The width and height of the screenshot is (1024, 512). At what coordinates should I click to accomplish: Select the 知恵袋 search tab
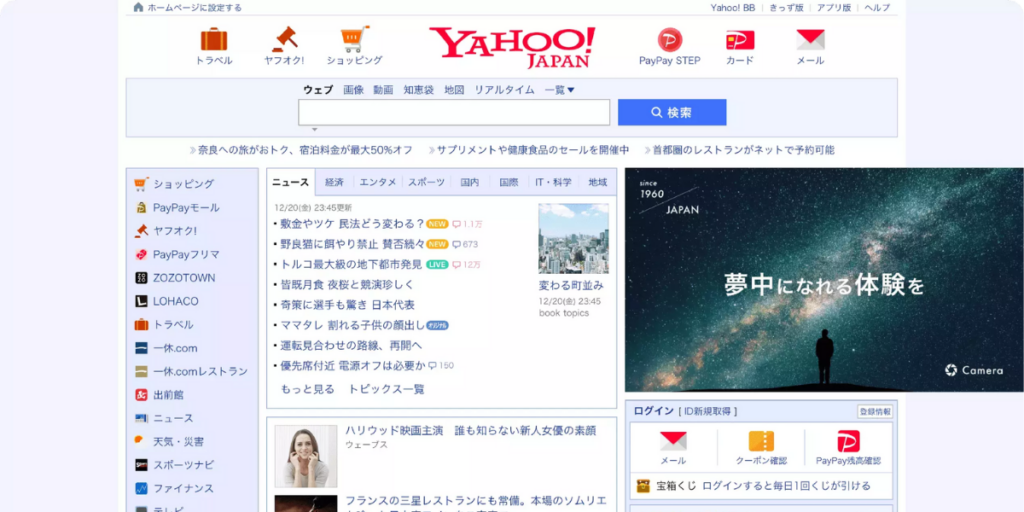419,90
